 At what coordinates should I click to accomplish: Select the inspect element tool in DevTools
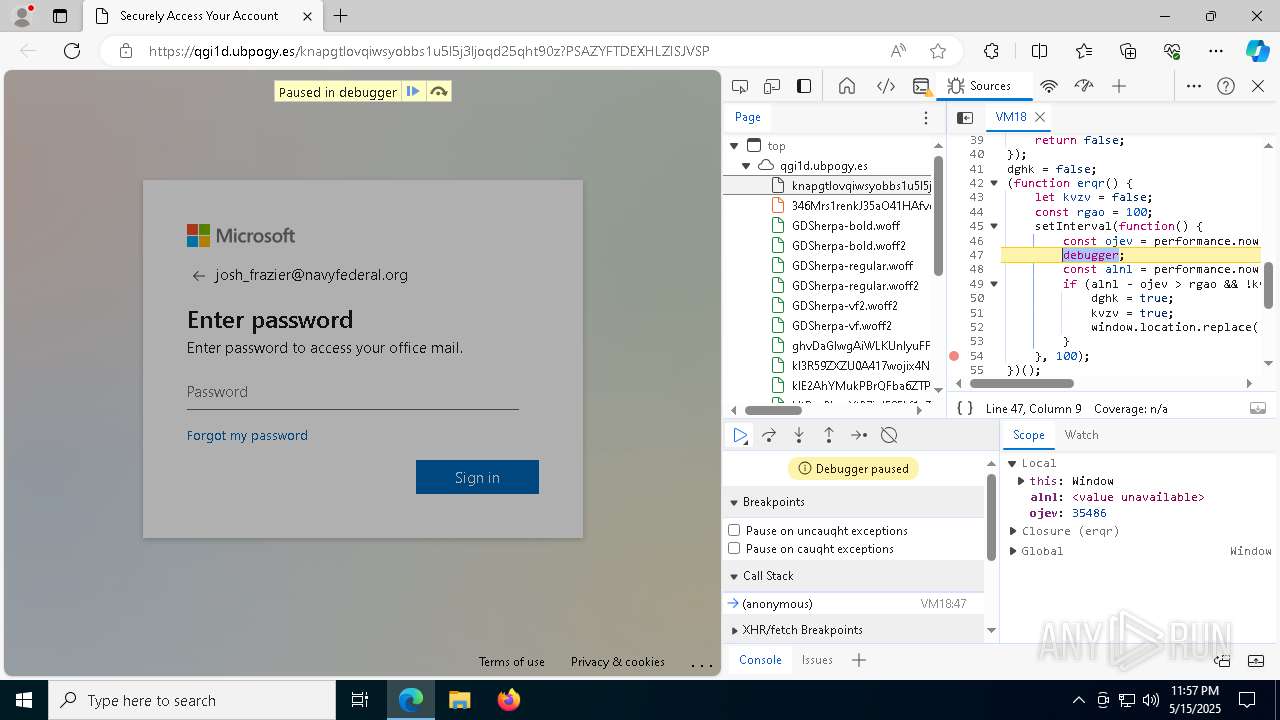pyautogui.click(x=740, y=86)
